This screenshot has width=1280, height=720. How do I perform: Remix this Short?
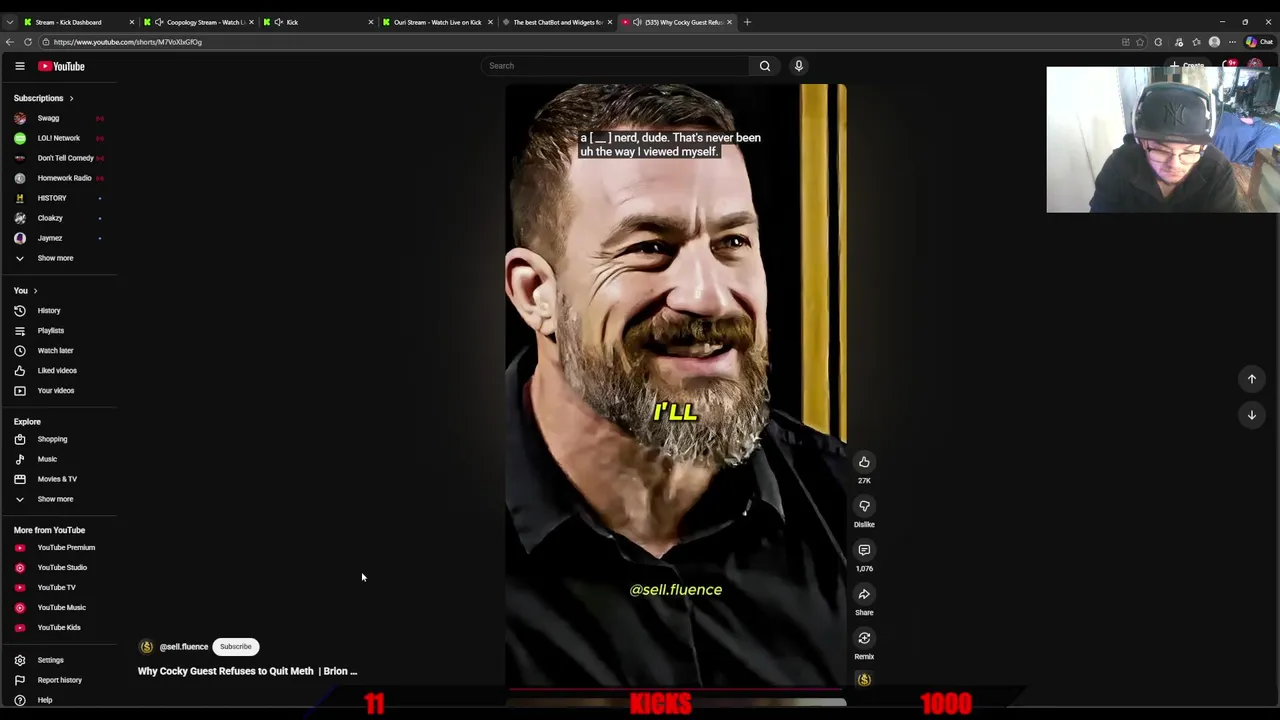pos(864,638)
